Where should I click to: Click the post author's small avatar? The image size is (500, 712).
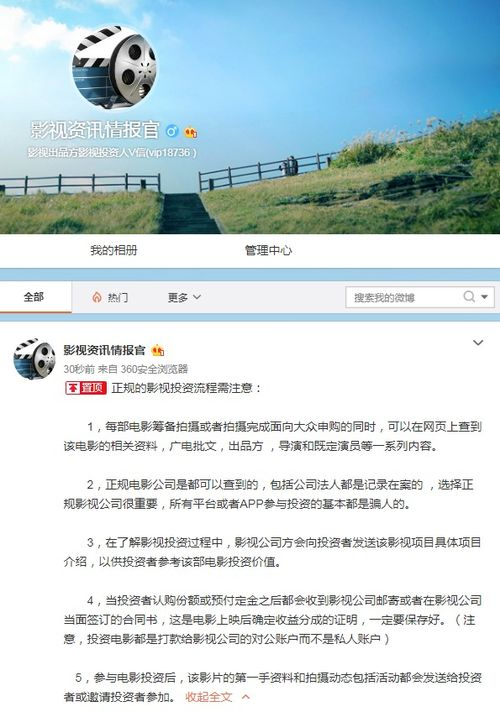35,358
